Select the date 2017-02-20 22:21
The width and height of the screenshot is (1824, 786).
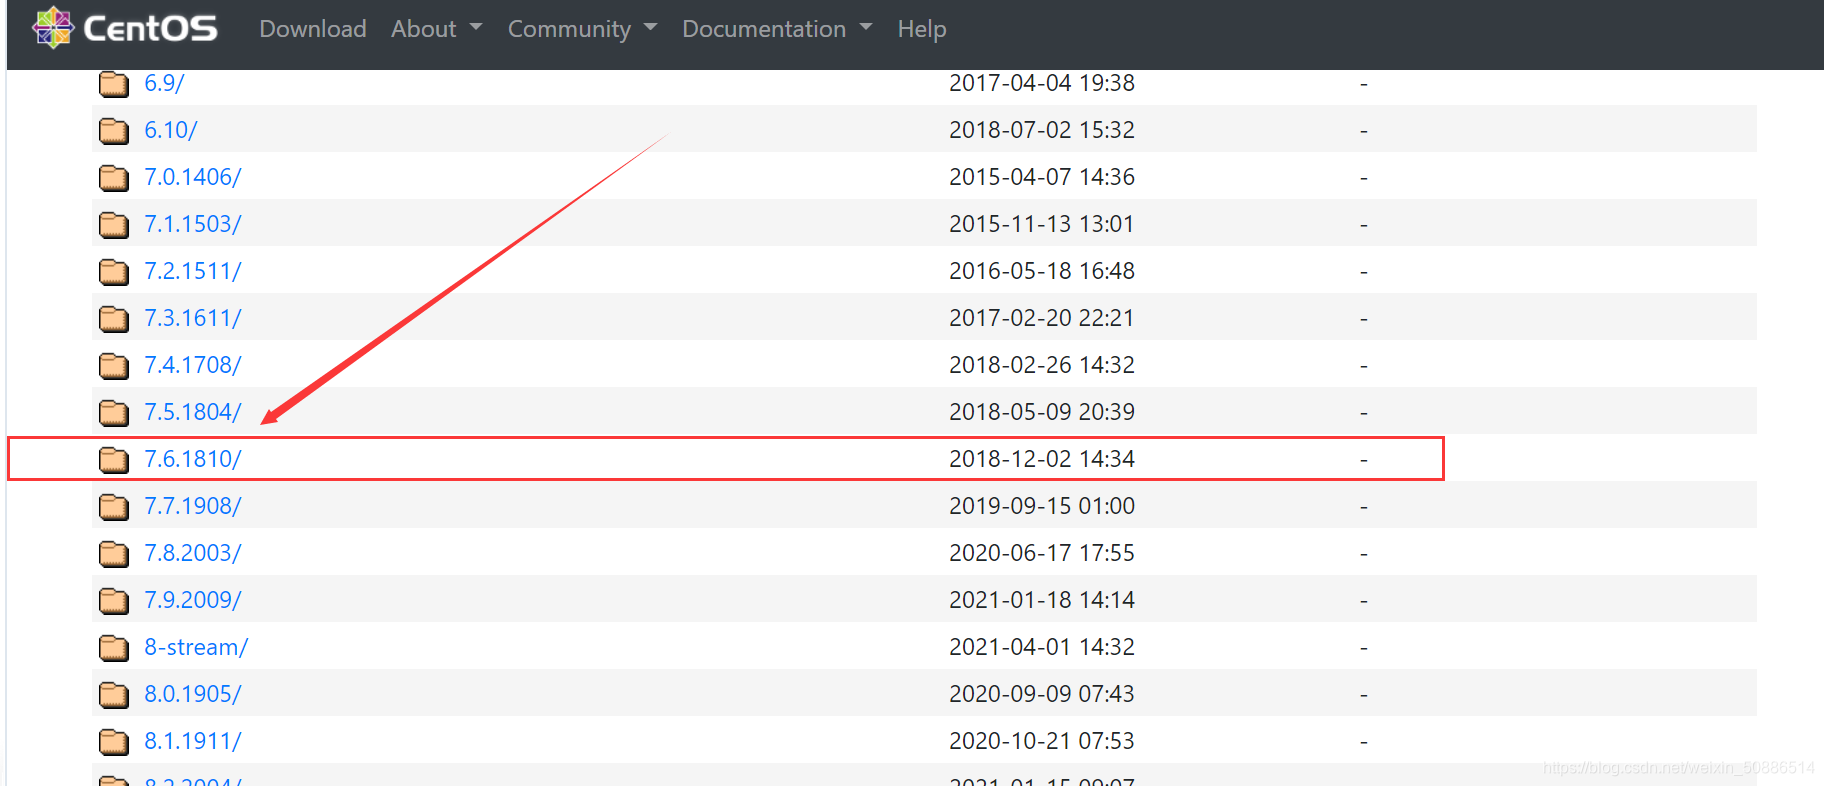(1042, 318)
